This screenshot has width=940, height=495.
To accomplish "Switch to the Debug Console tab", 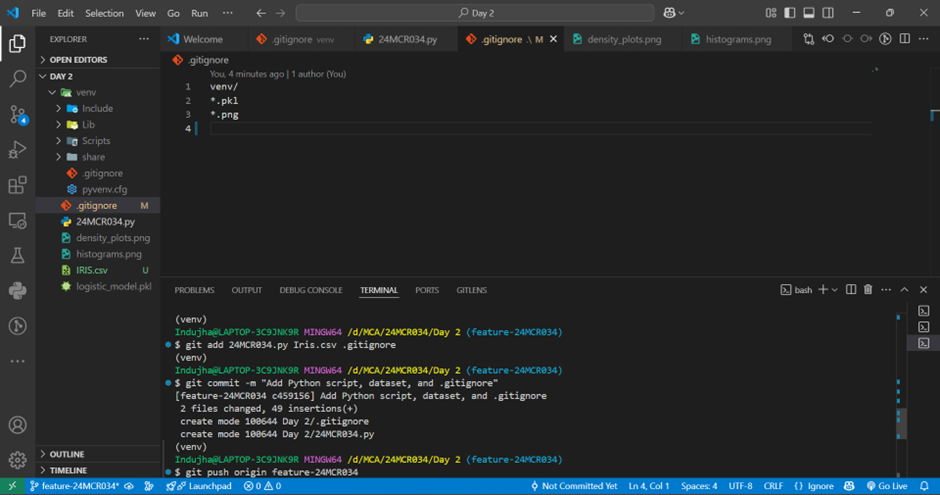I will [311, 290].
